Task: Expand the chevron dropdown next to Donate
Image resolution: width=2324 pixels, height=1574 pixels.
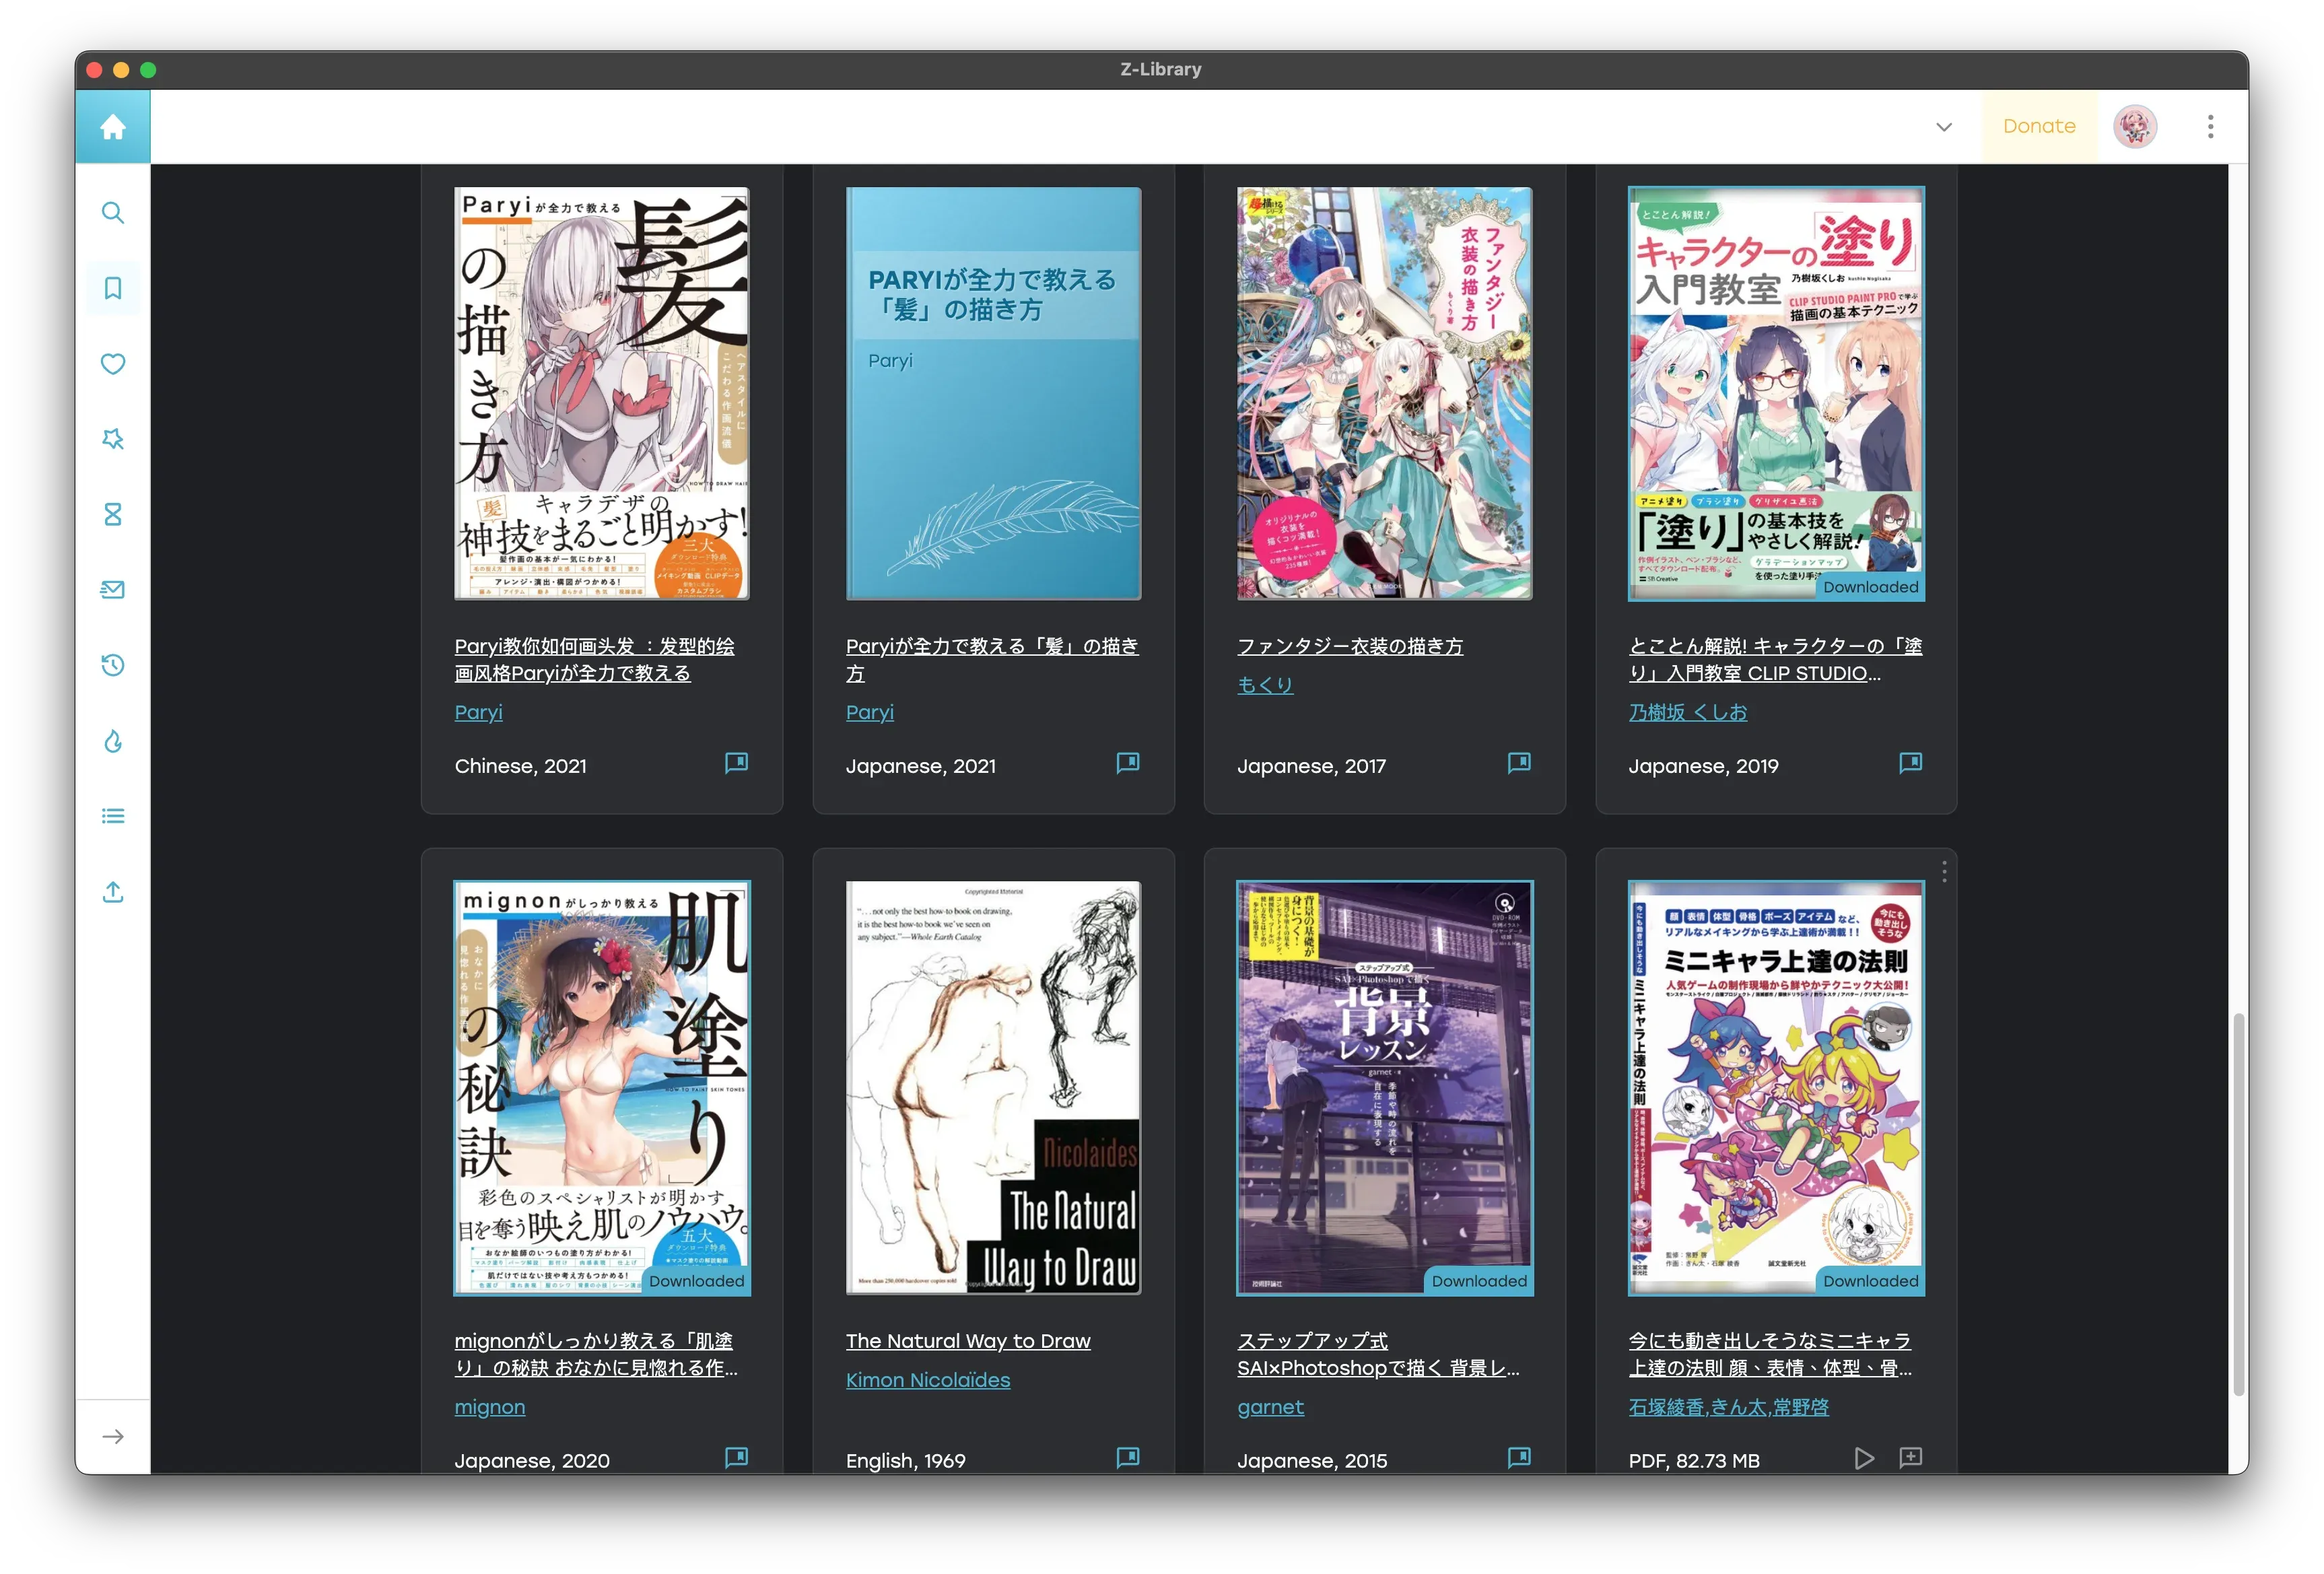Action: pyautogui.click(x=1943, y=127)
